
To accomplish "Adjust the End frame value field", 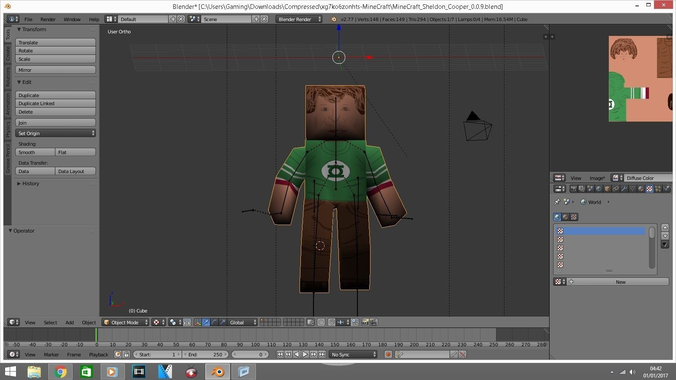I will 206,355.
